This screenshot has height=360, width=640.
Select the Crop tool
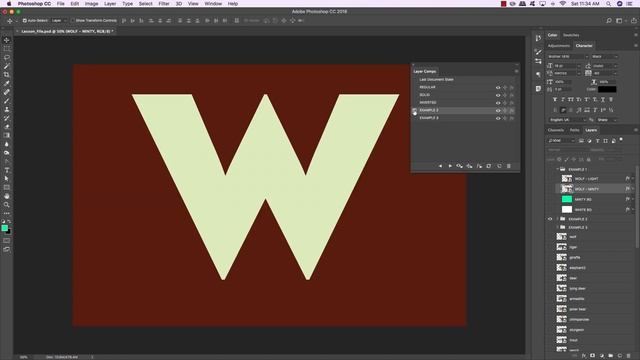click(7, 75)
